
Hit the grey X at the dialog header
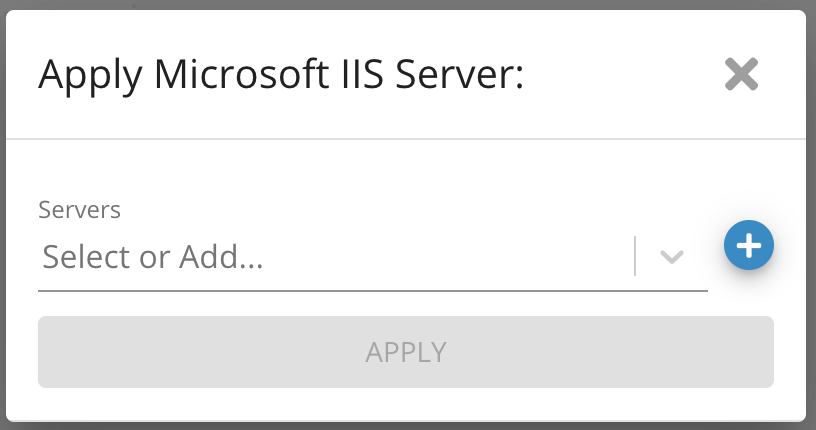[x=741, y=75]
